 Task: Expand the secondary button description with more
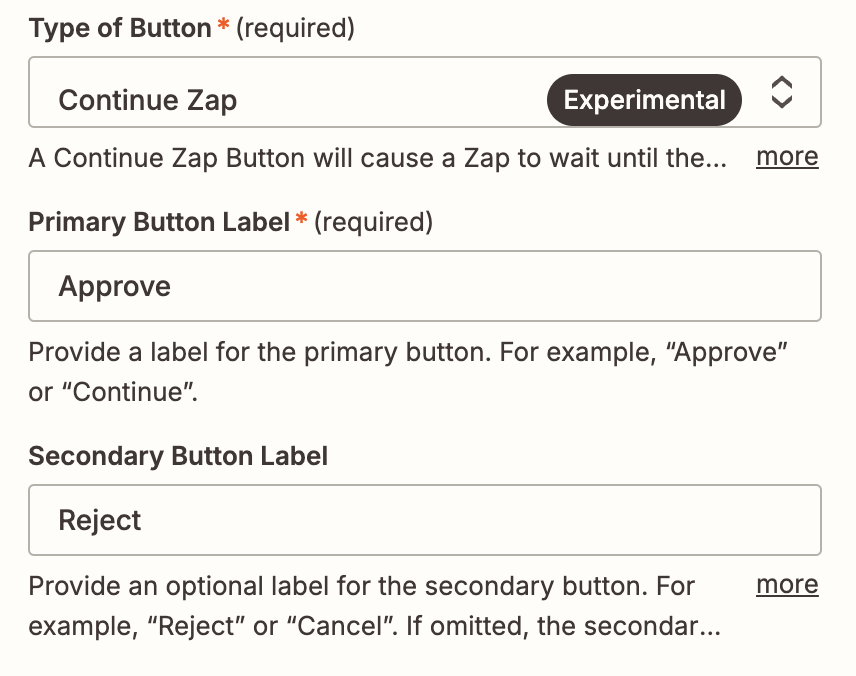tap(787, 585)
